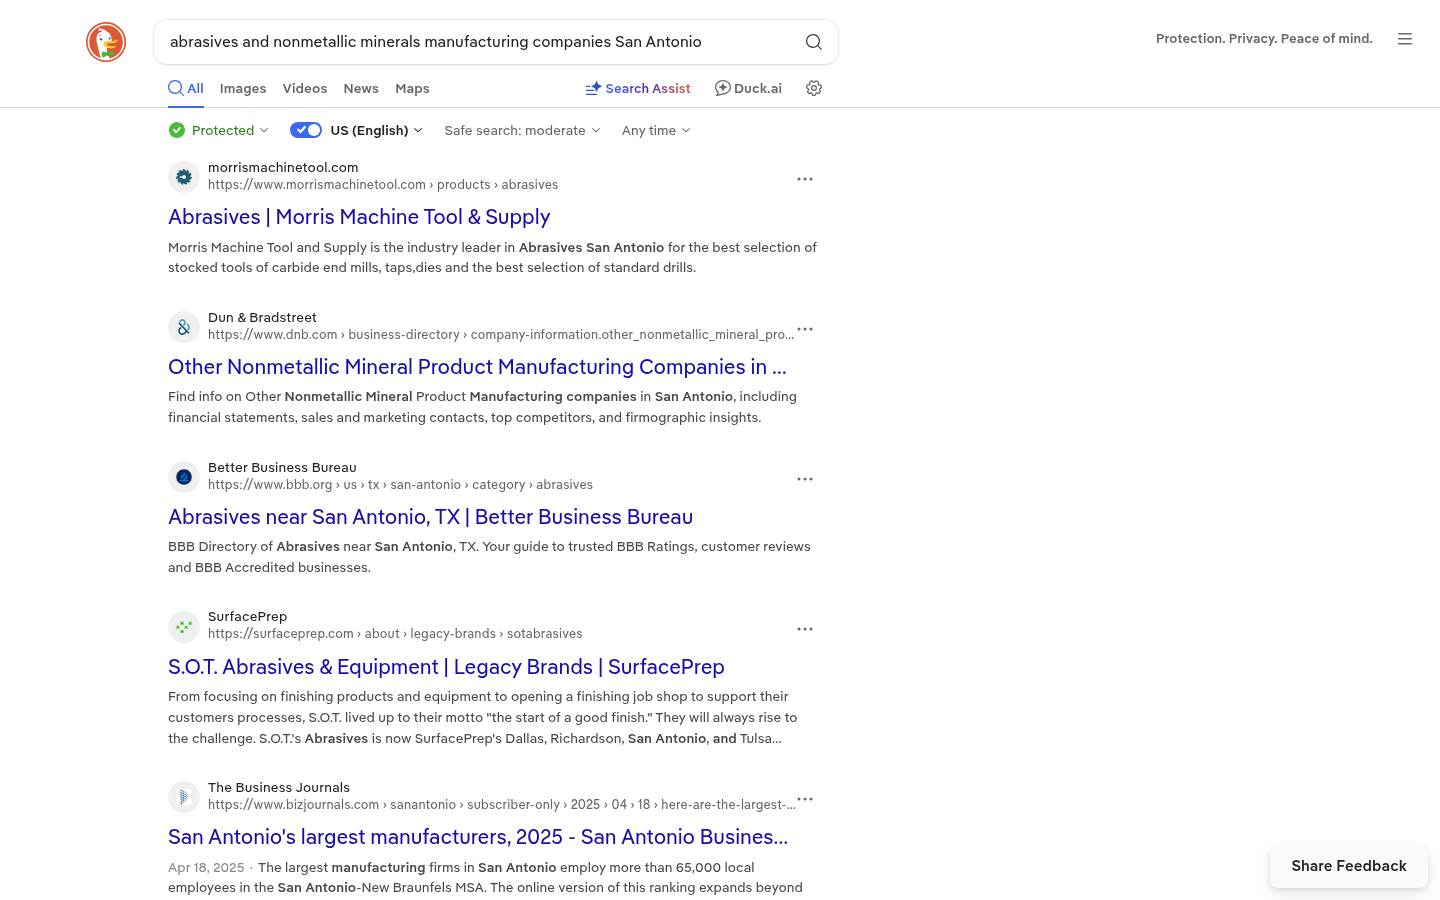The height and width of the screenshot is (900, 1440).
Task: Click the SurfacePrep favicon
Action: (x=184, y=627)
